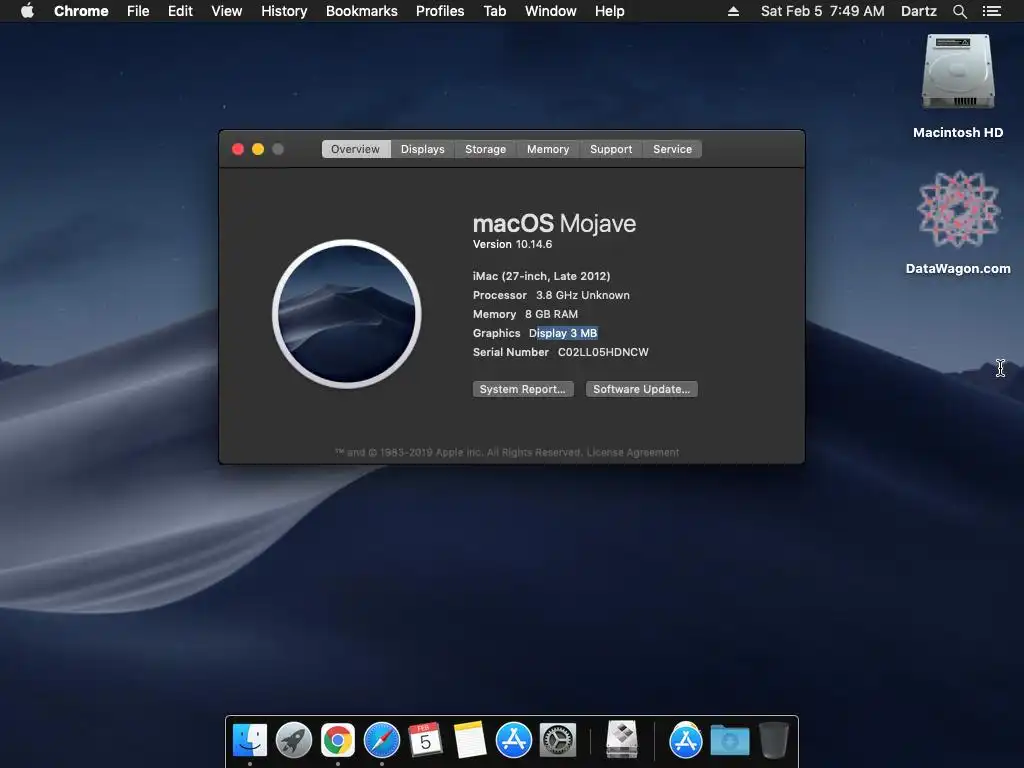
Task: Open the Notes app in dock
Action: [x=470, y=741]
